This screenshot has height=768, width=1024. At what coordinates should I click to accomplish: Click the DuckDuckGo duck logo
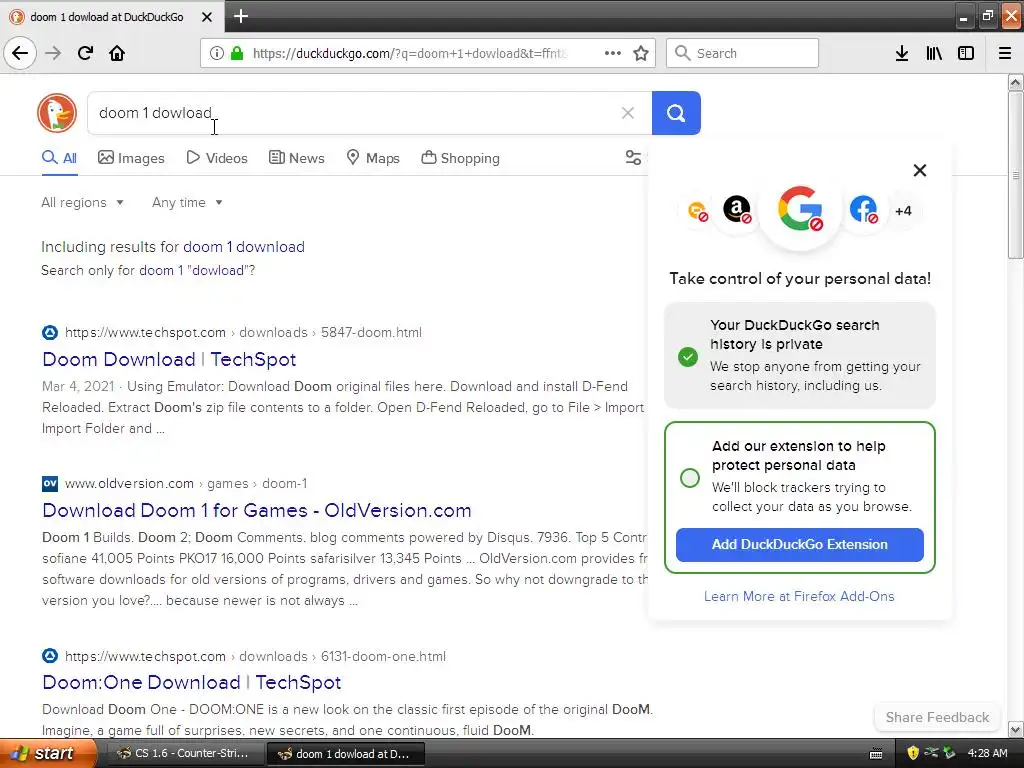pyautogui.click(x=57, y=113)
